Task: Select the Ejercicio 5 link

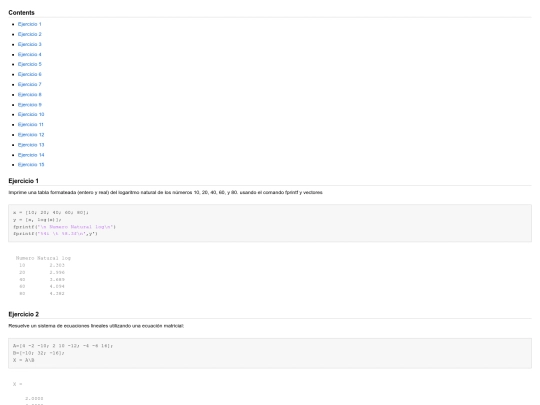Action: [x=30, y=64]
